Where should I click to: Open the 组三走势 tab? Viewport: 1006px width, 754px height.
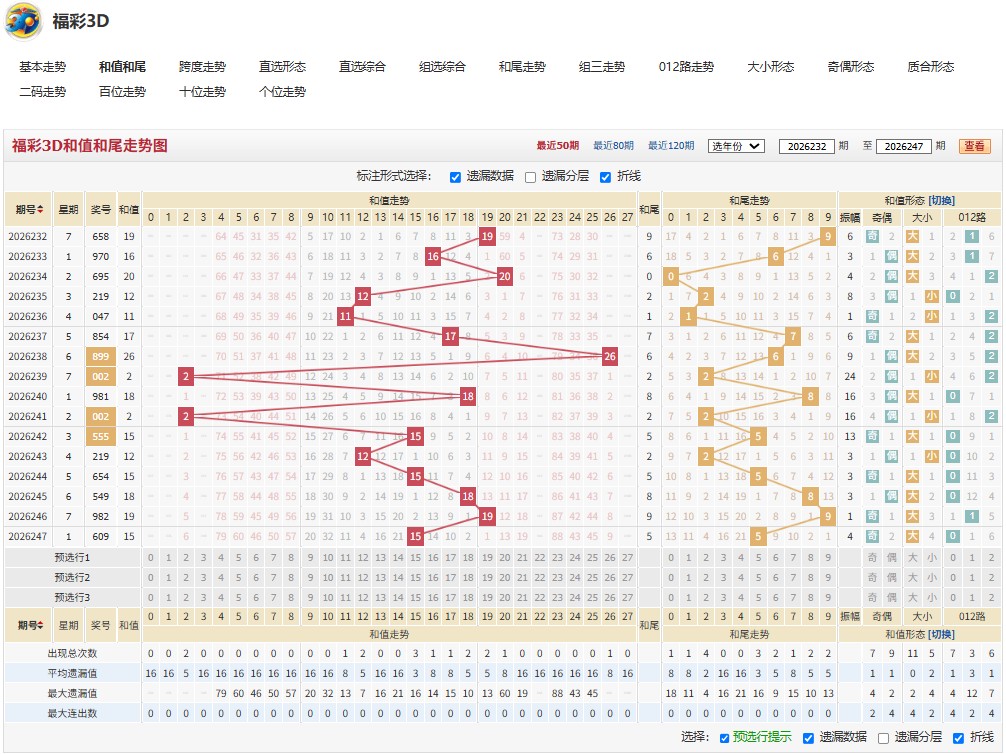click(602, 67)
